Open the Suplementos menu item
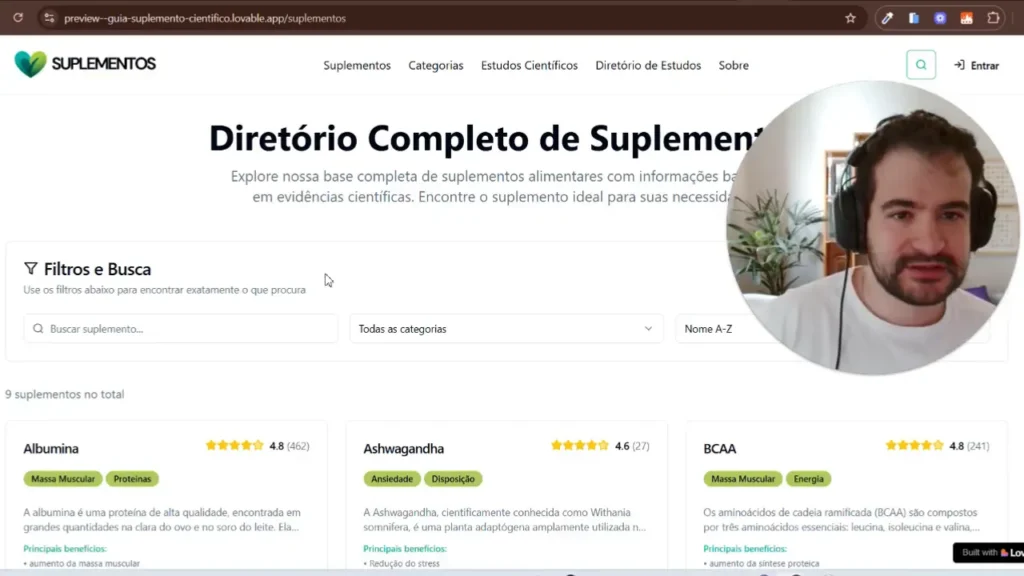 (x=357, y=65)
